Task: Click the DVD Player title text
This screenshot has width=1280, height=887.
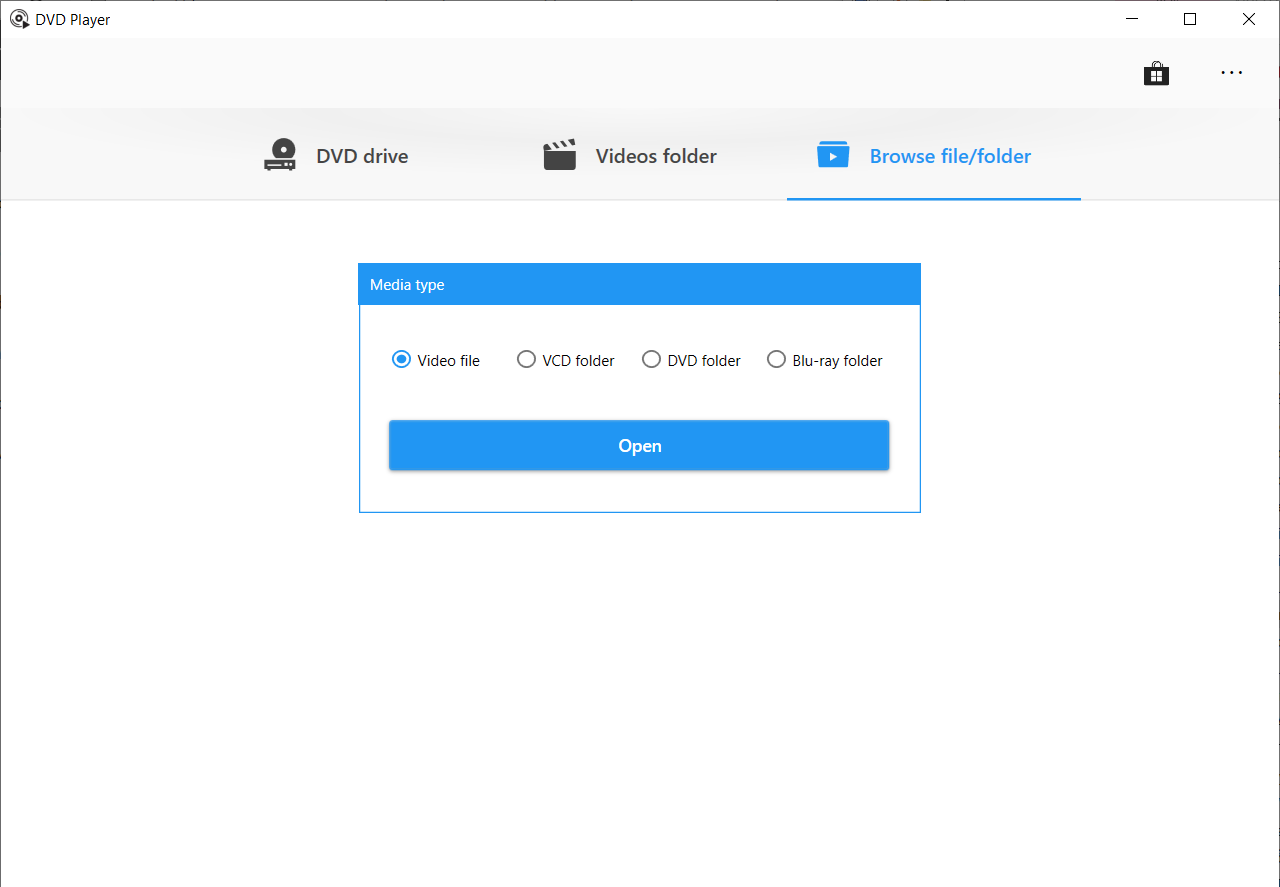Action: 70,19
